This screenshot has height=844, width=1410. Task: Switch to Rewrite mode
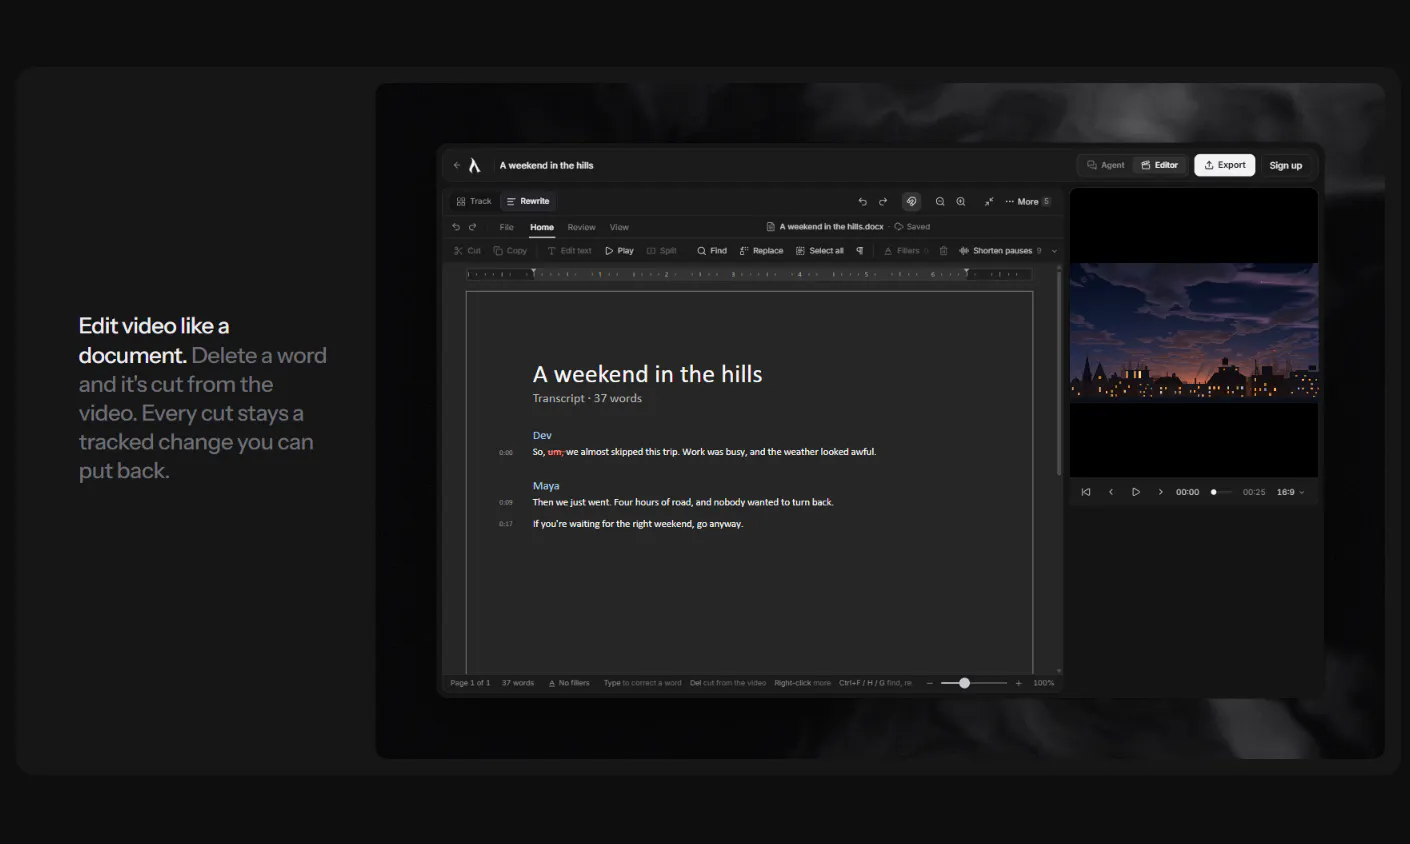[528, 201]
